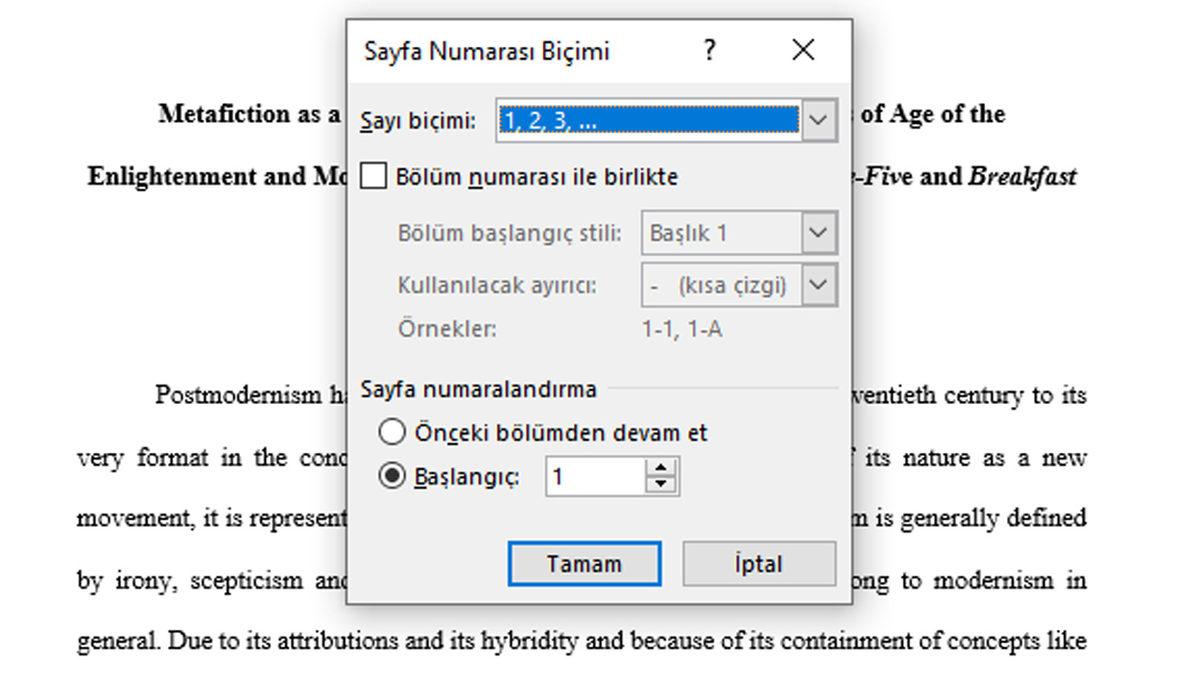Close the Sayfa Numarası Biçimi dialog
The image size is (1200, 675).
pyautogui.click(x=803, y=51)
